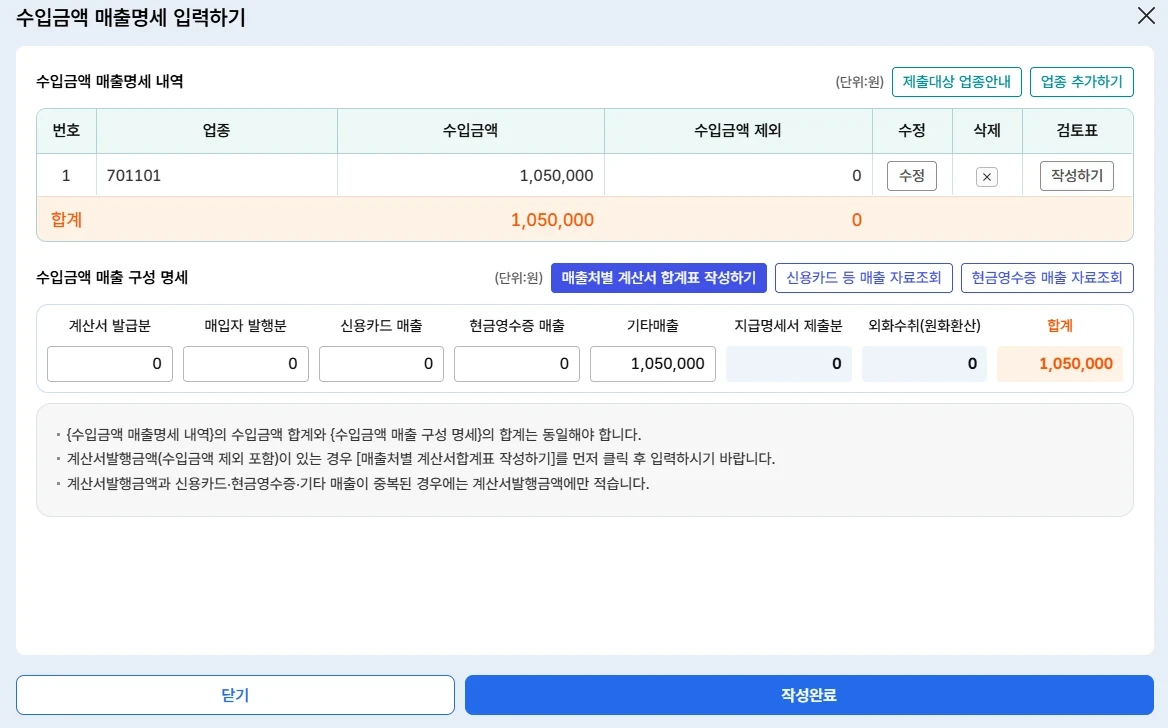Open 작성하기 for the 검토표 column
The height and width of the screenshot is (728, 1168).
click(x=1076, y=176)
